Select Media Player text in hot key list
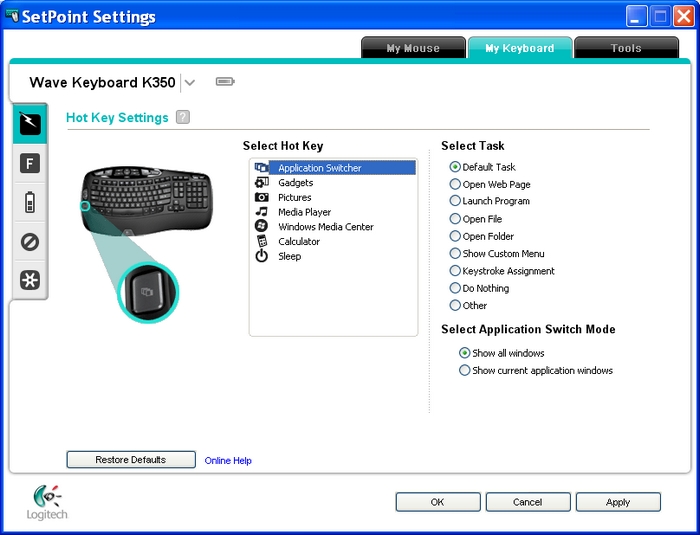The image size is (700, 535). pyautogui.click(x=304, y=212)
